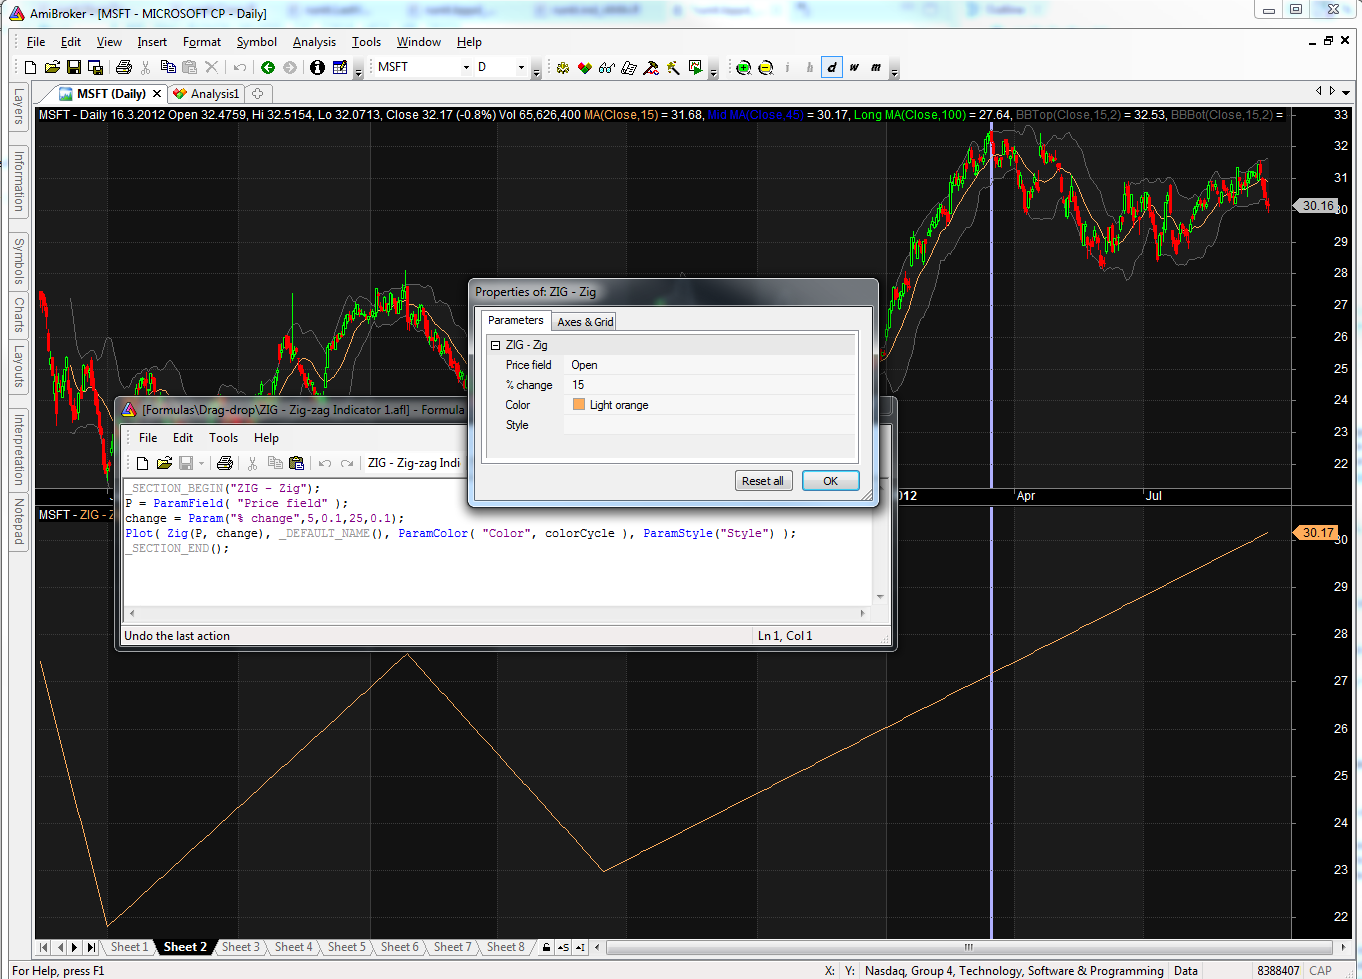Open the interval 'D' dropdown
This screenshot has height=979, width=1362.
pyautogui.click(x=521, y=68)
